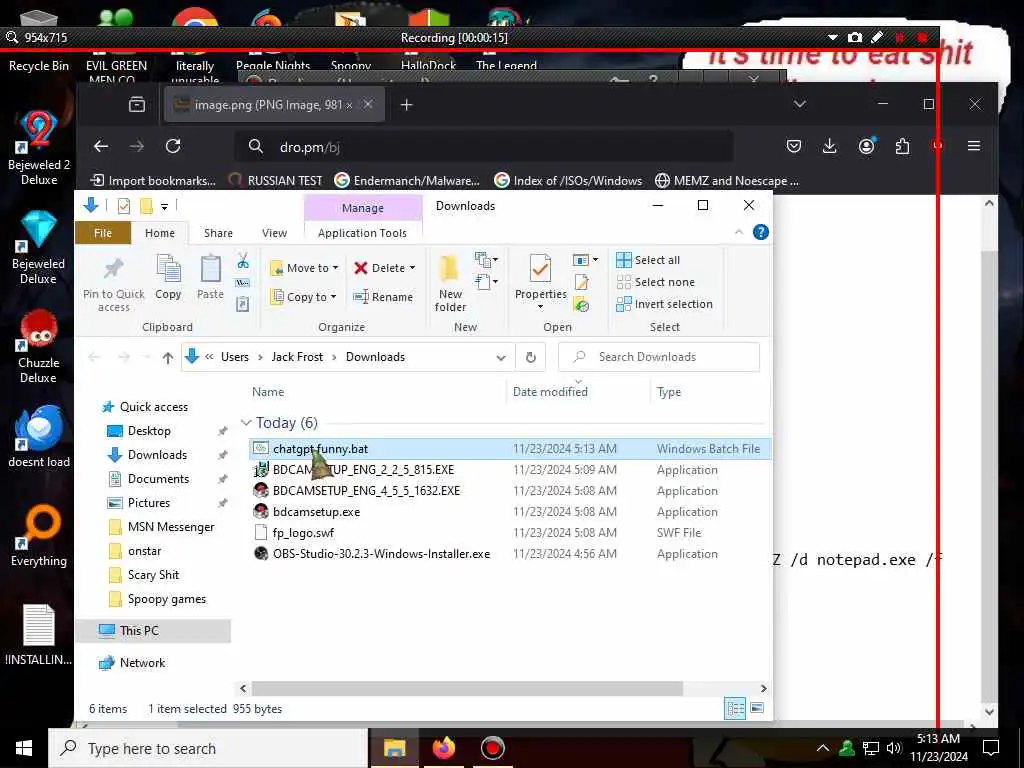Open the File tab in Explorer

click(103, 233)
